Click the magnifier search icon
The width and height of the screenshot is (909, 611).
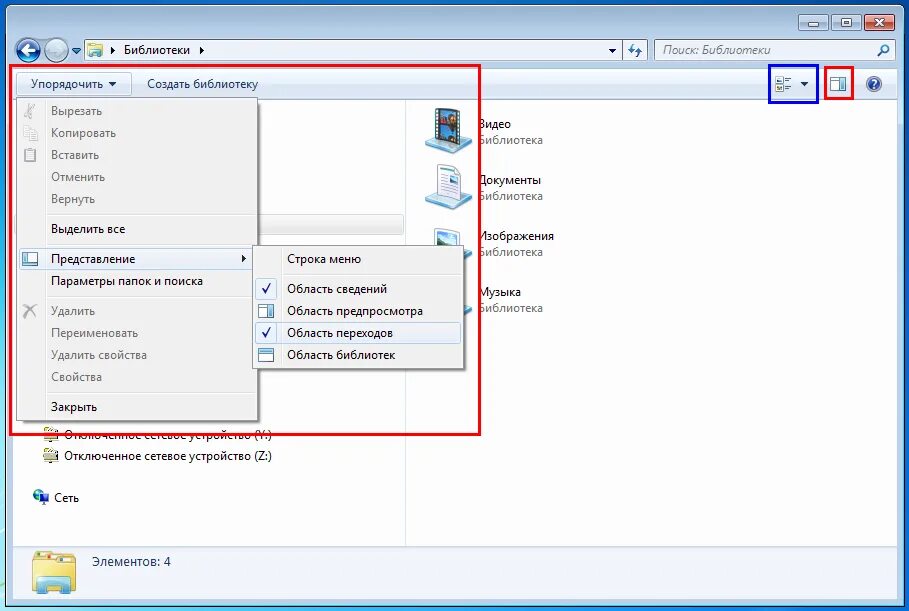[x=883, y=50]
